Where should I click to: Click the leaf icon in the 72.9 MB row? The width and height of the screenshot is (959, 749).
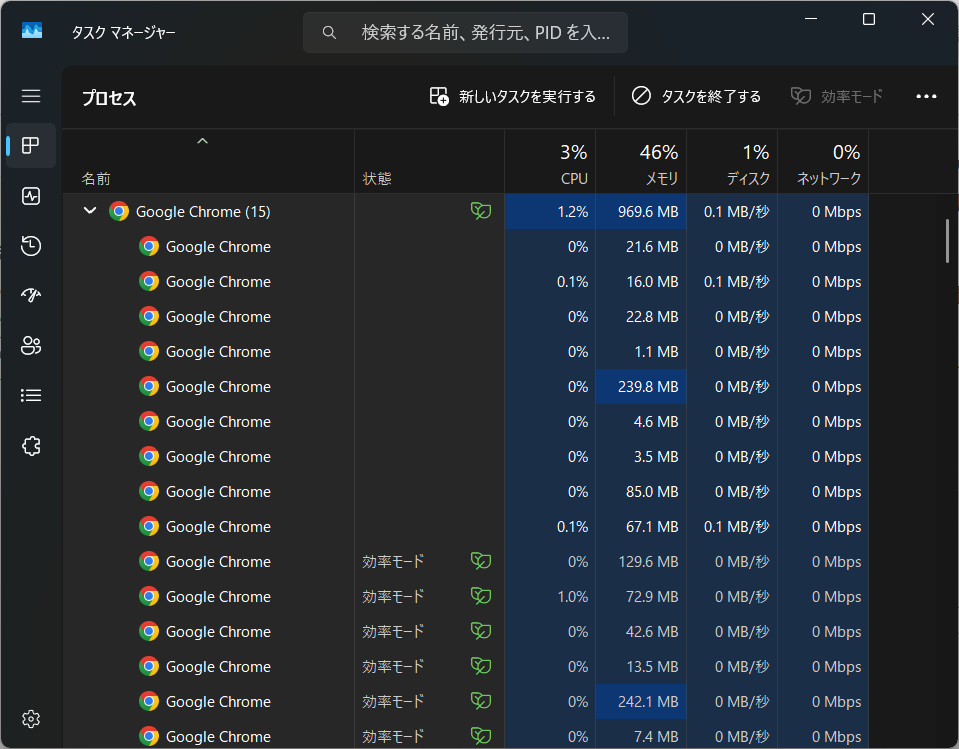(x=481, y=596)
